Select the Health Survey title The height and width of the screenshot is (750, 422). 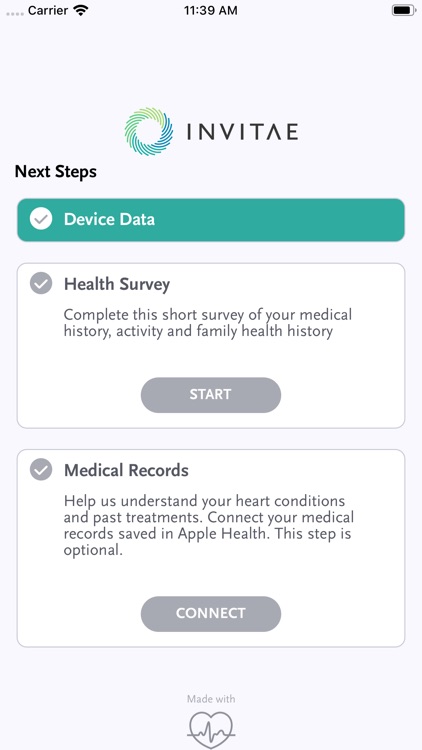point(117,284)
